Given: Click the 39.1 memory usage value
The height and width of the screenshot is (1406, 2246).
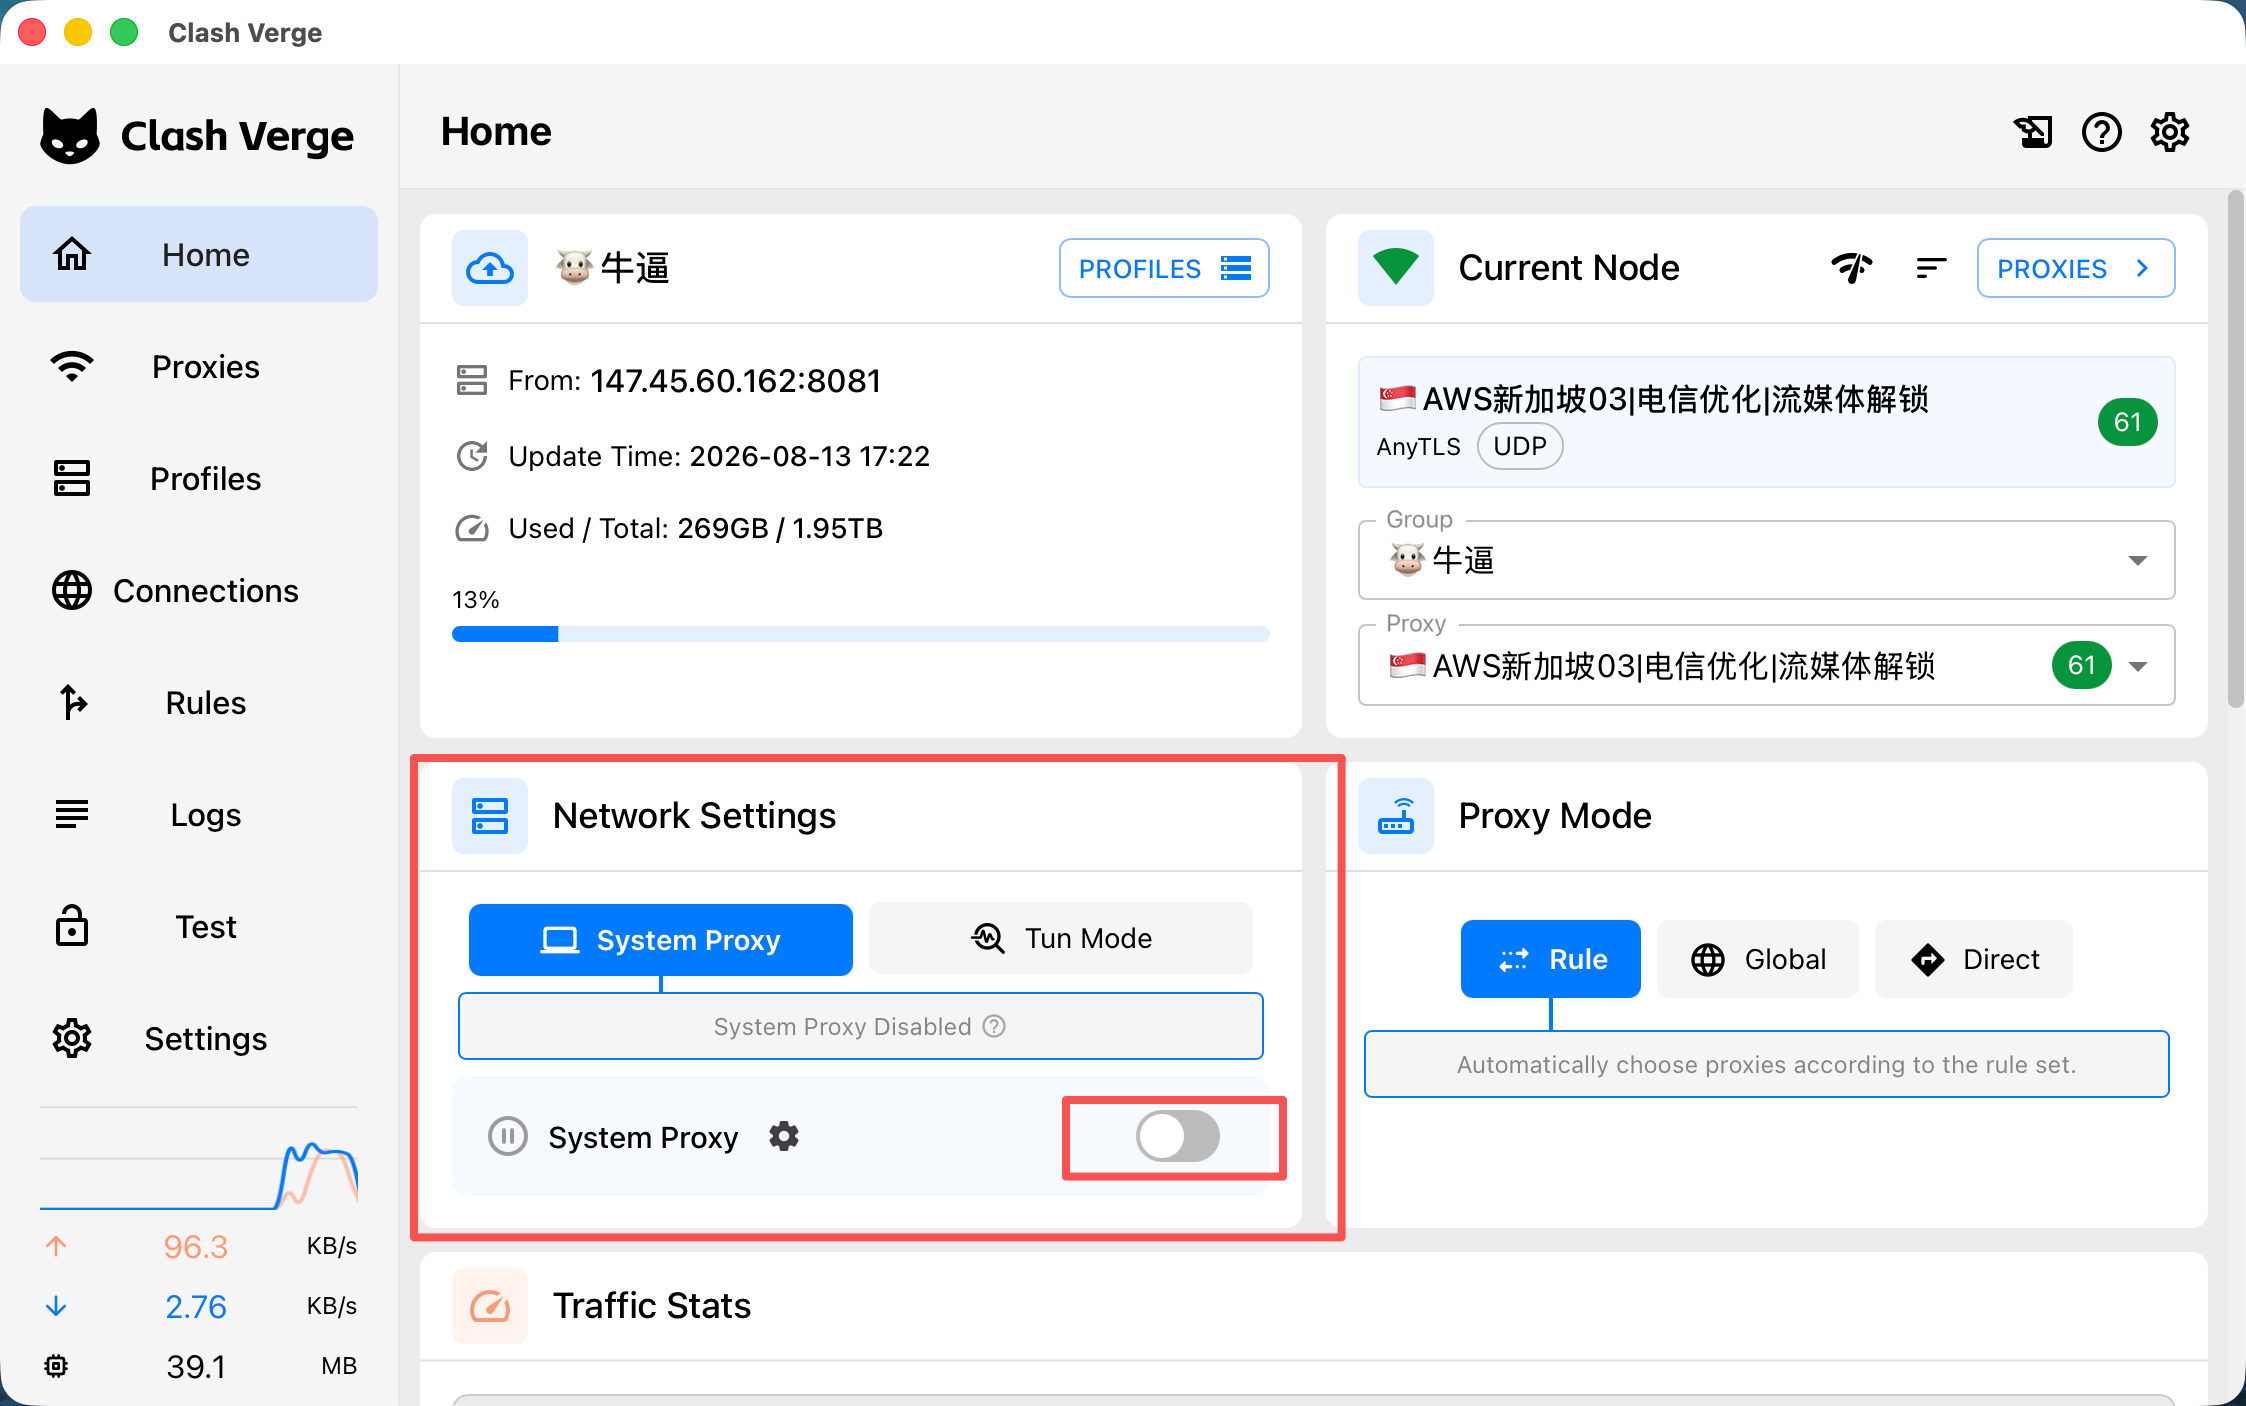Looking at the screenshot, I should (x=196, y=1366).
